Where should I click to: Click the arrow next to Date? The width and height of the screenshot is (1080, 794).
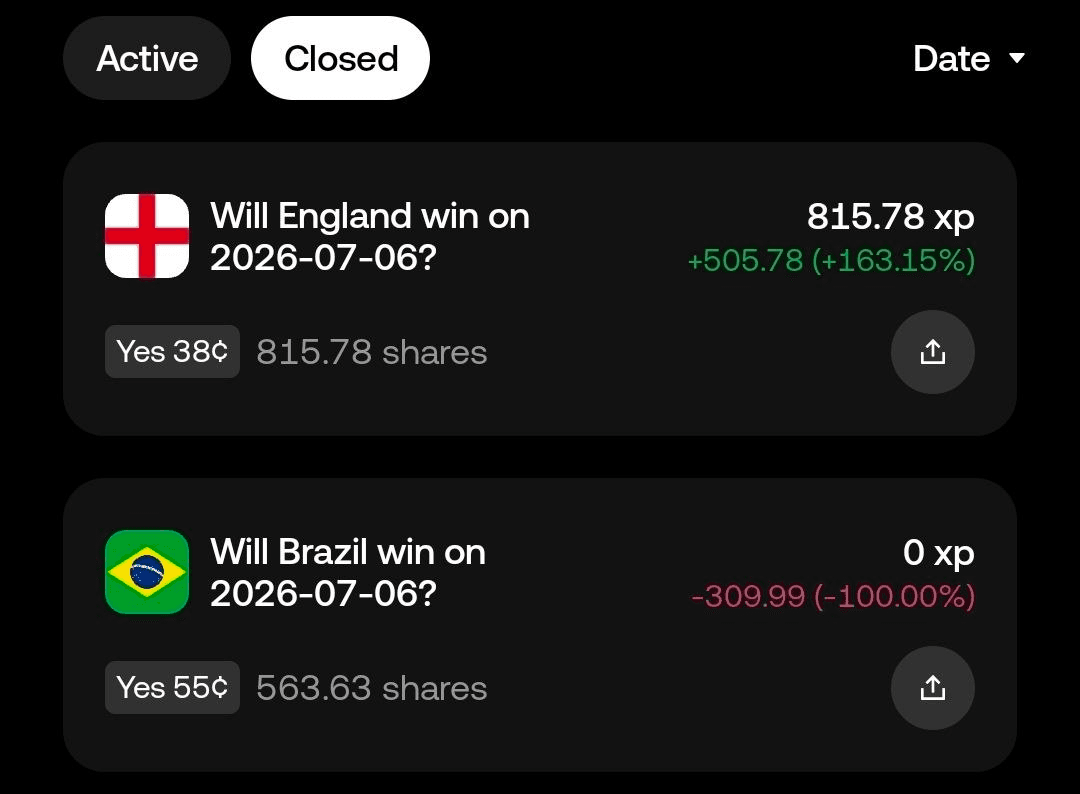pos(1017,58)
